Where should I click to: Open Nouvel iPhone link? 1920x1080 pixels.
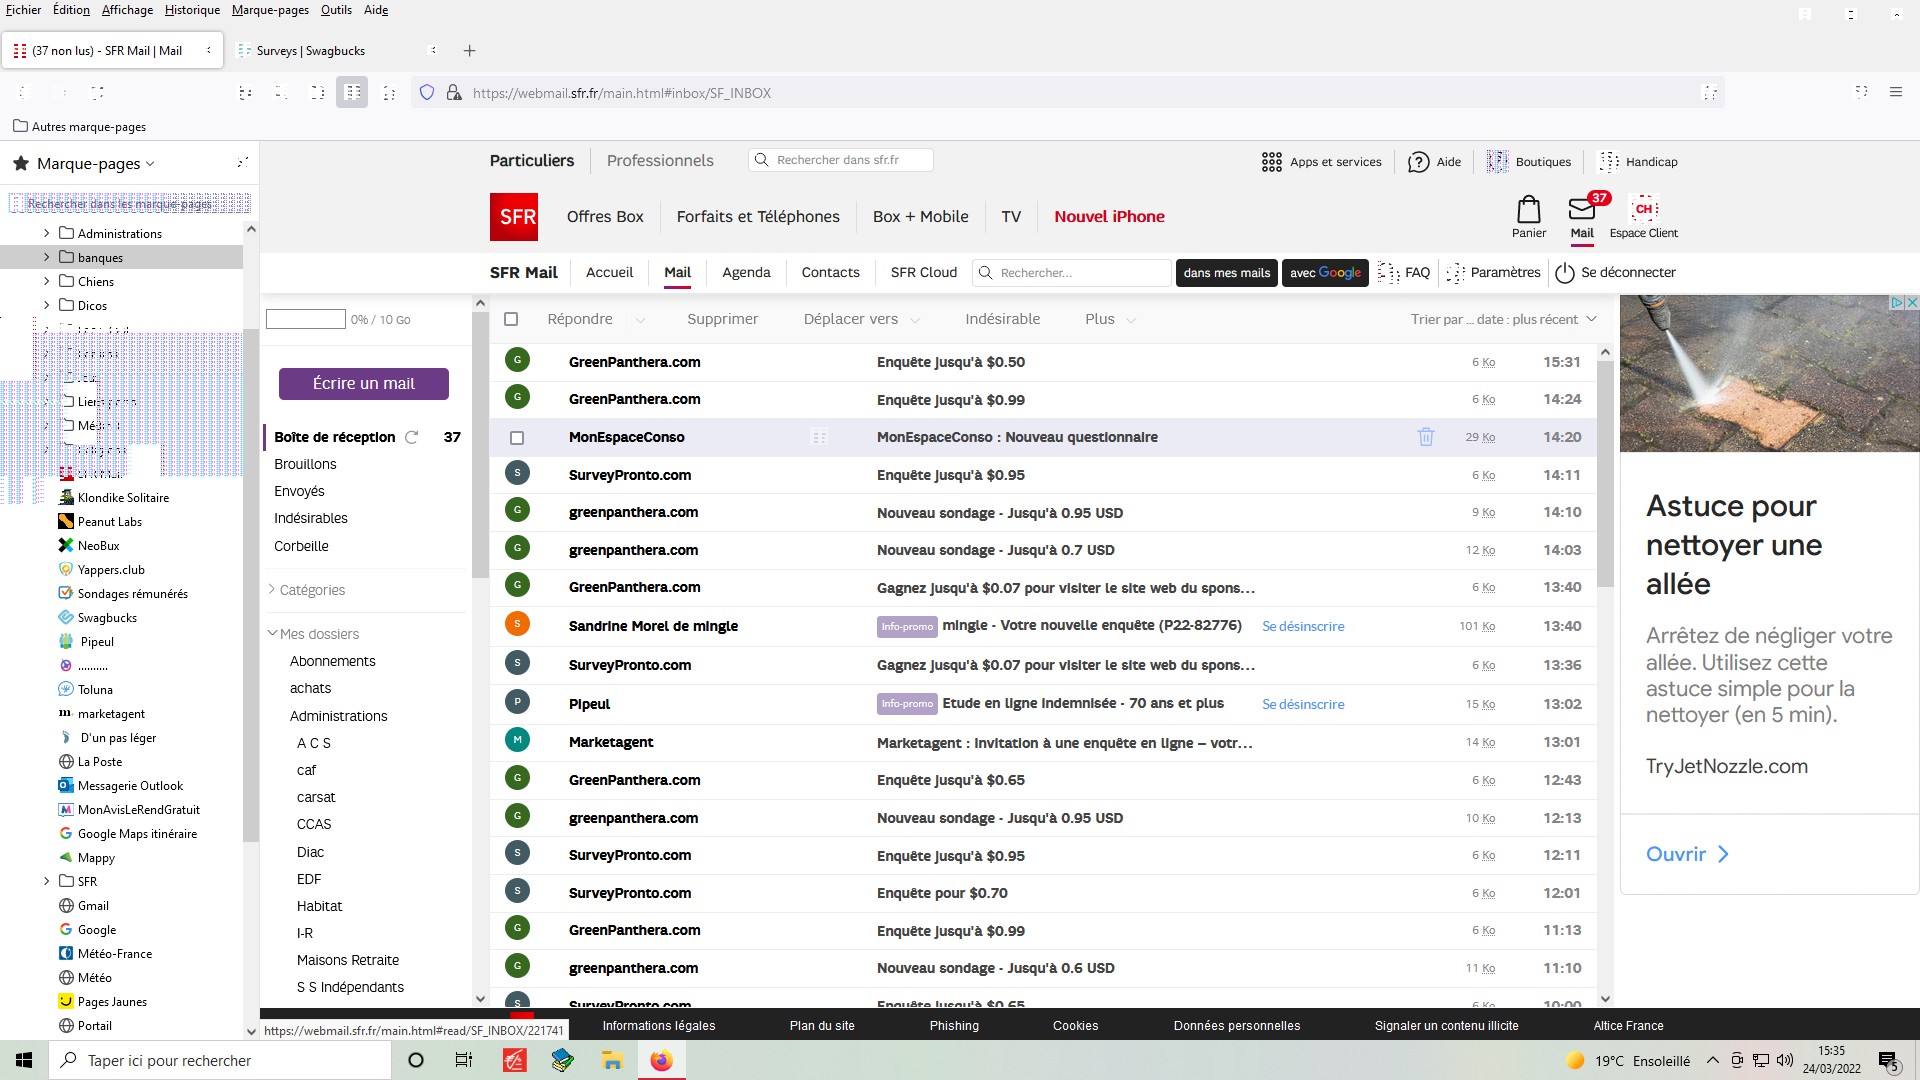[1109, 217]
